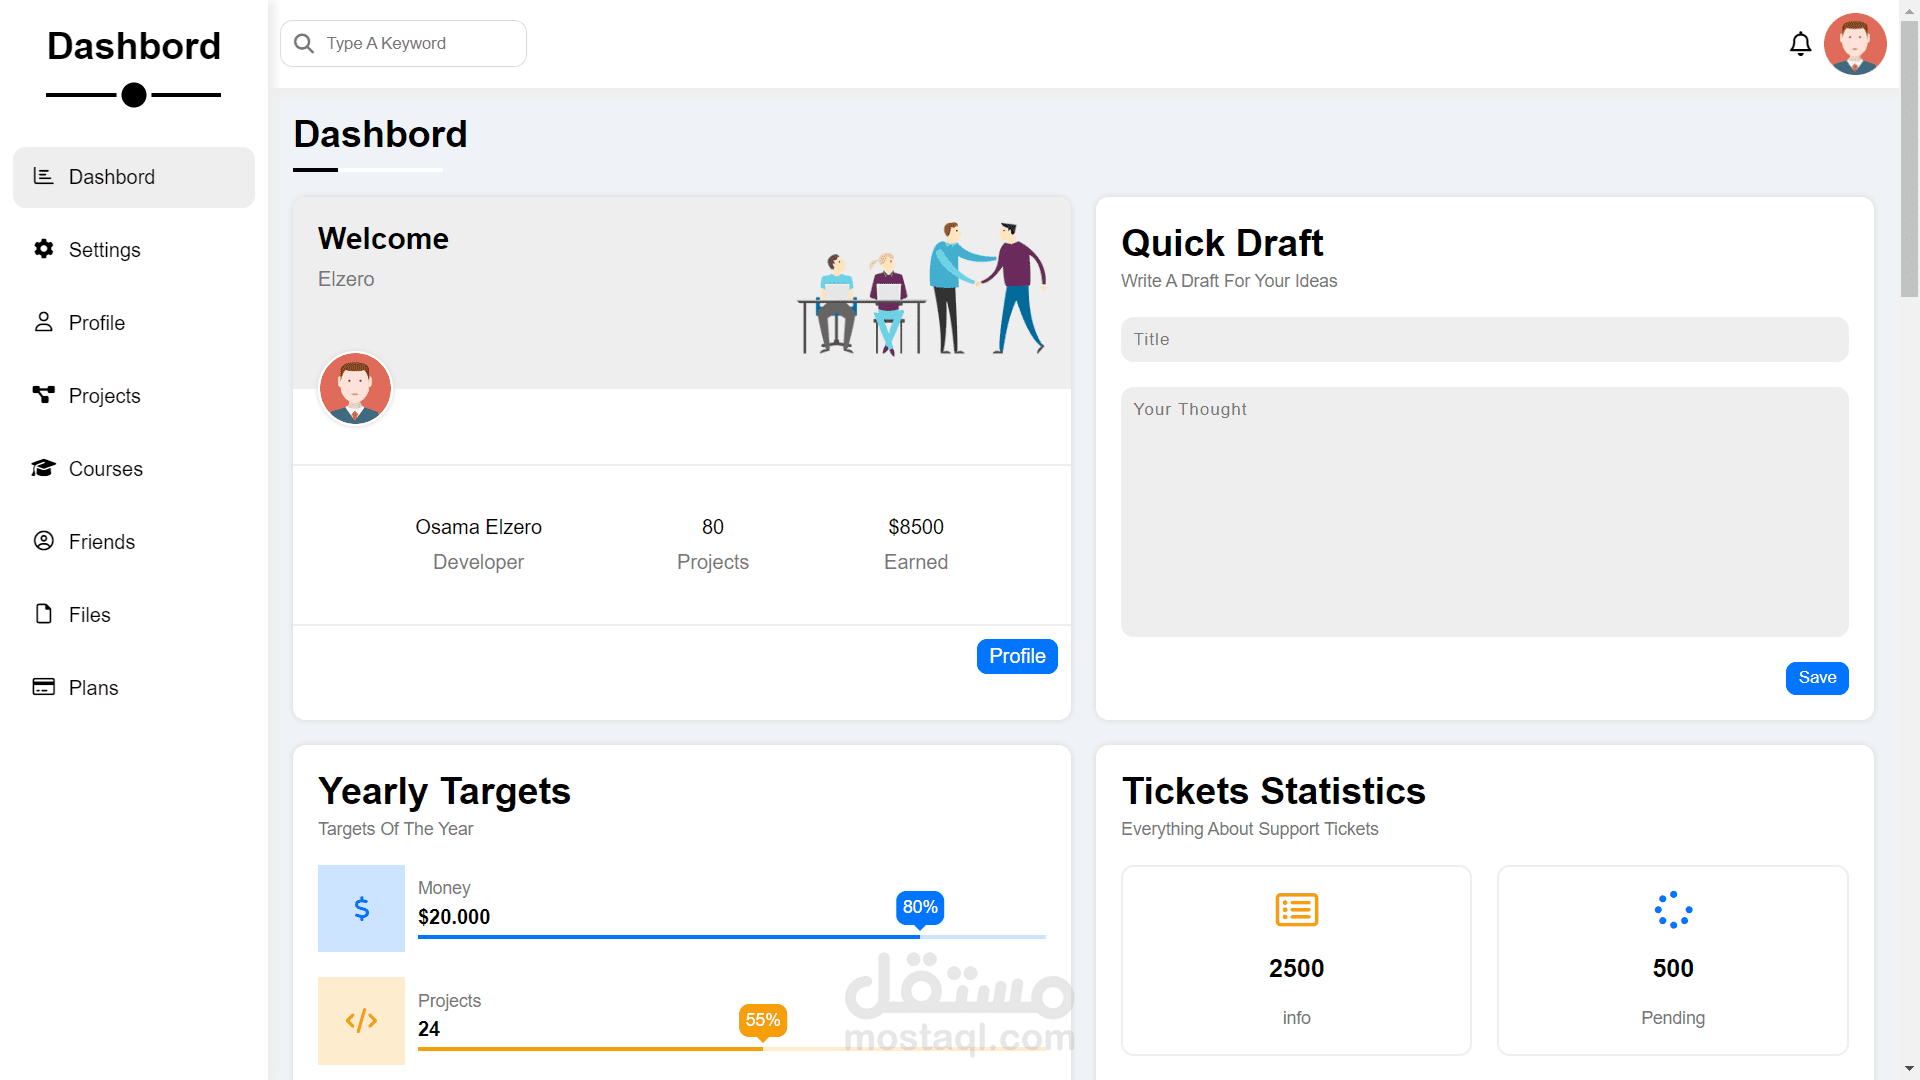The image size is (1920, 1080).
Task: Click the blue Pending spinner icon
Action: coord(1672,910)
